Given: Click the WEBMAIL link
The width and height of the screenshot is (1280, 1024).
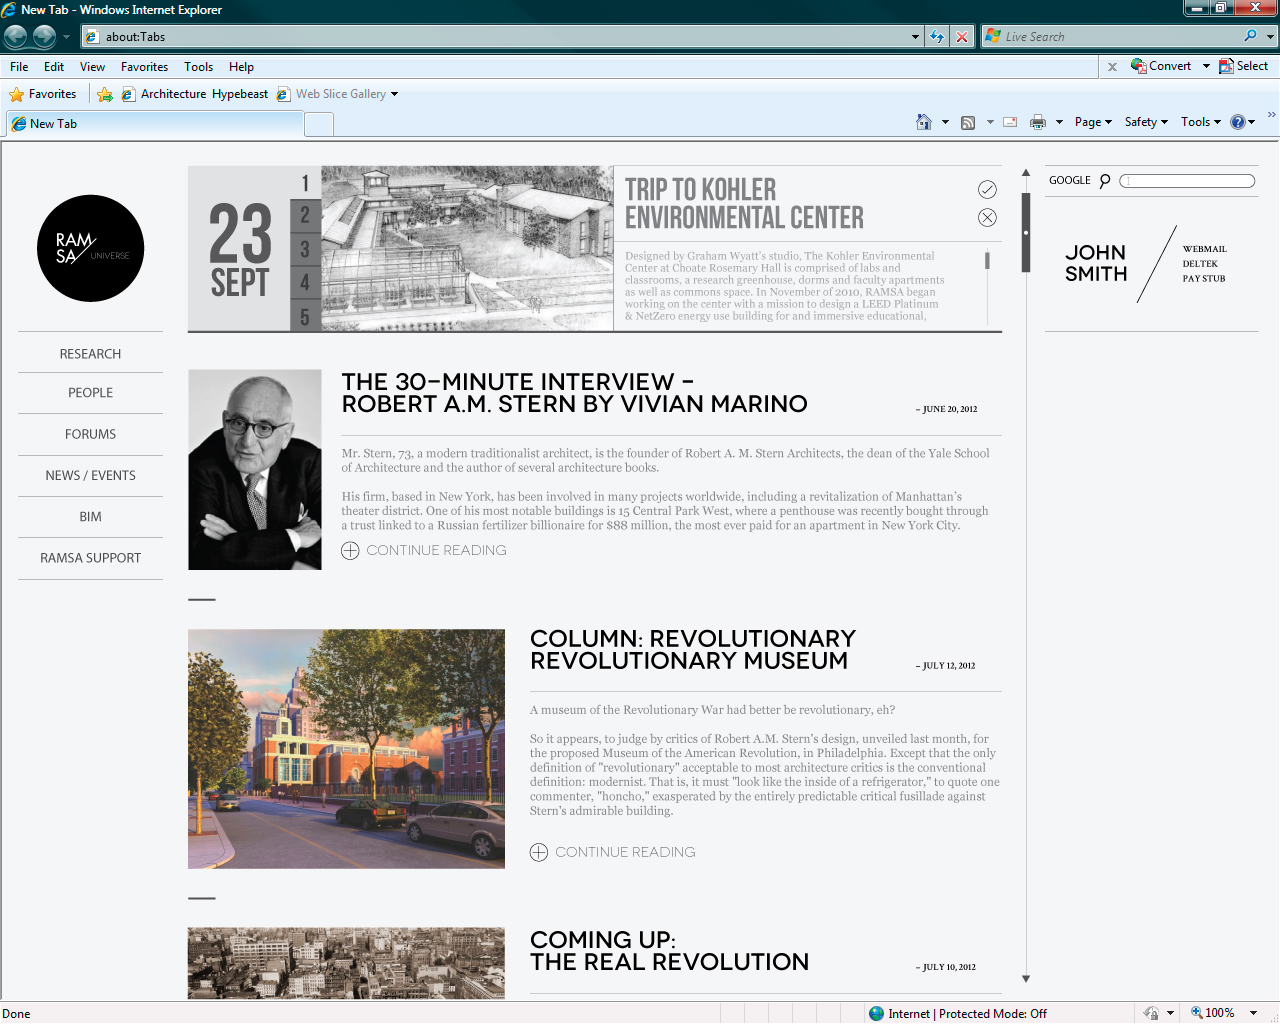Looking at the screenshot, I should point(1204,249).
